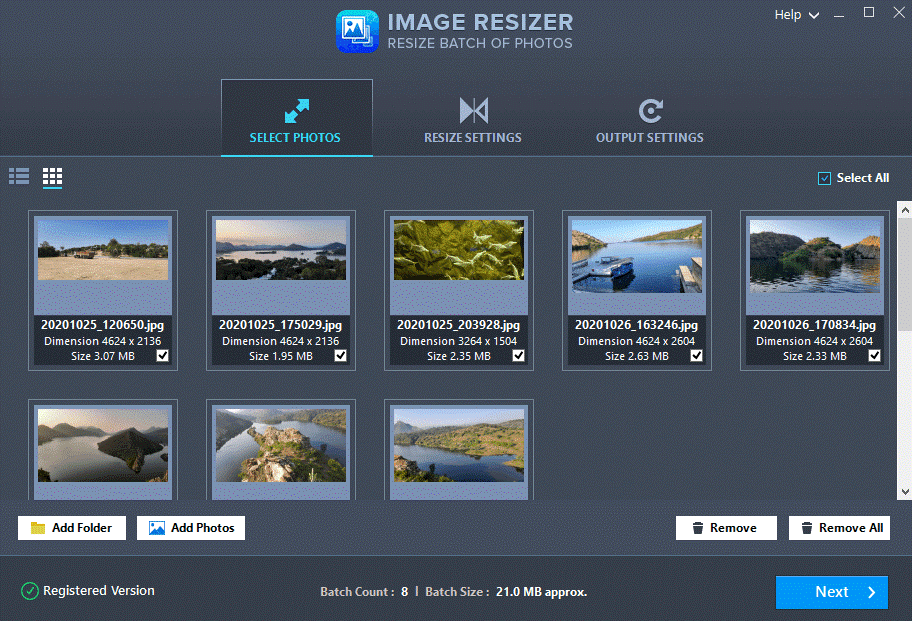Switch to list view layout
Viewport: 912px width, 621px height.
[x=18, y=177]
